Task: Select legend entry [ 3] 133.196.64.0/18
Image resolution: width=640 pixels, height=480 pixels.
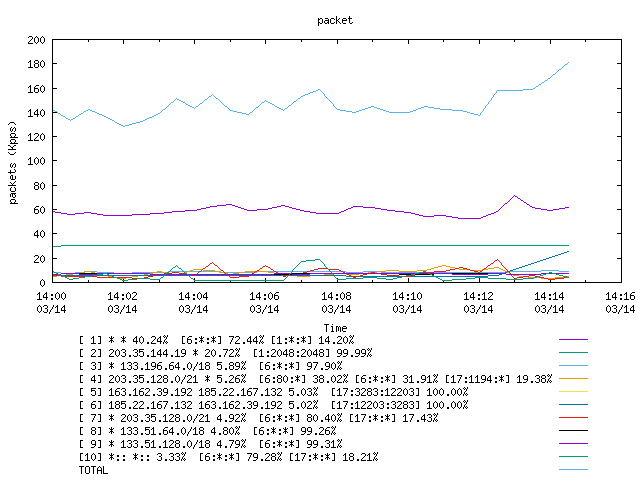Action: click(211, 366)
